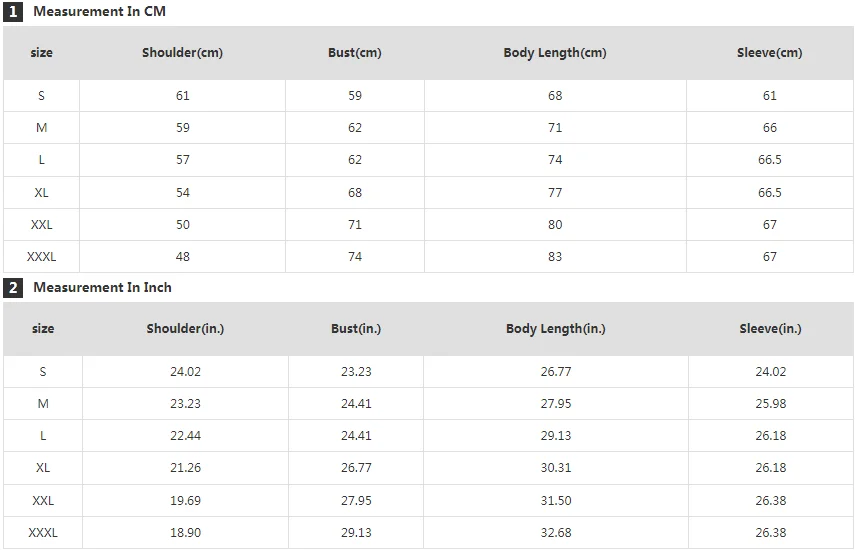Select shoulder value 48 in the XXXL row

183,257
